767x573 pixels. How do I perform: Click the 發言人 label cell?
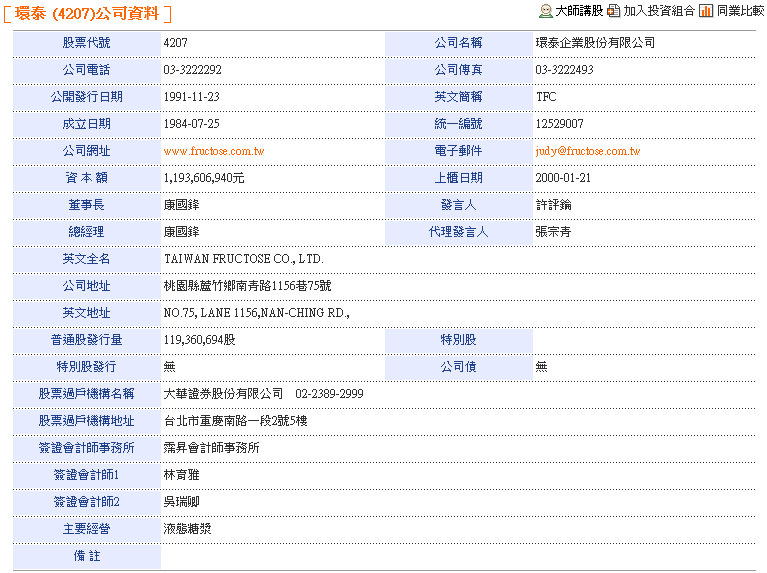[458, 205]
